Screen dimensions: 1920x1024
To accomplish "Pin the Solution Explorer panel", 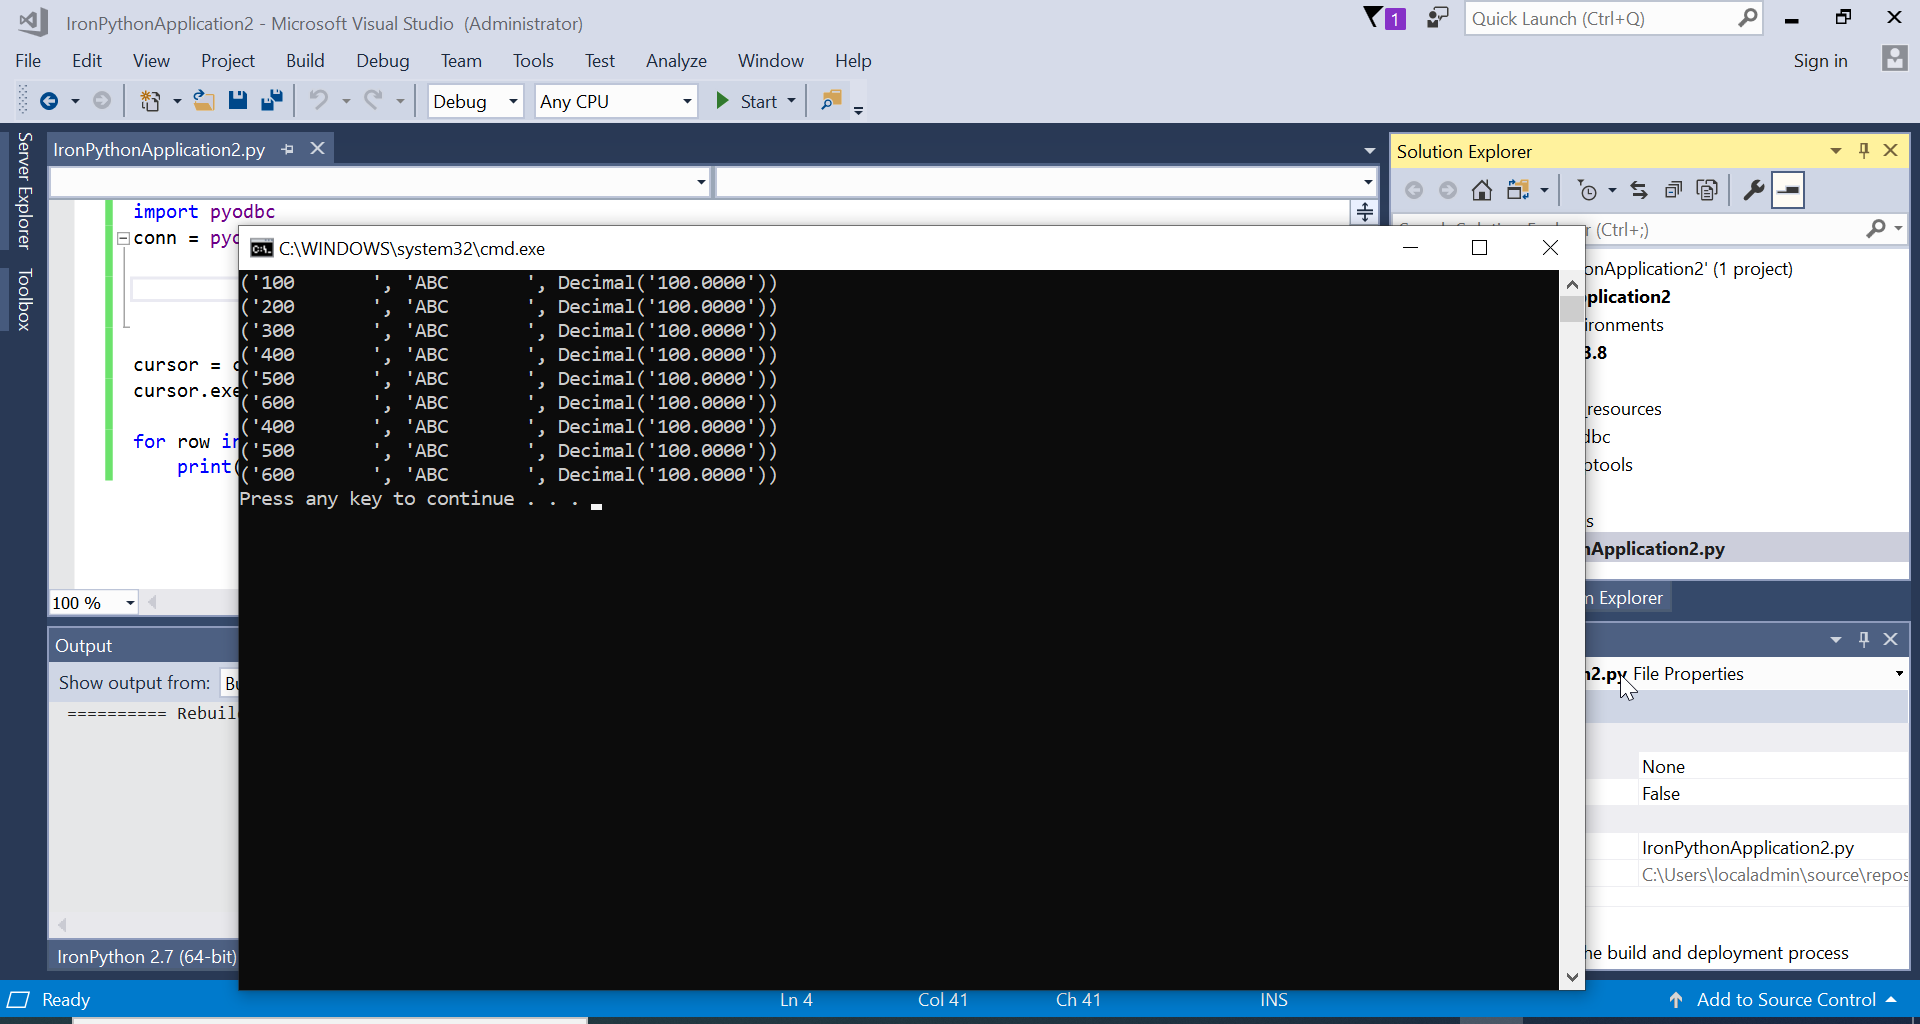I will tap(1863, 150).
